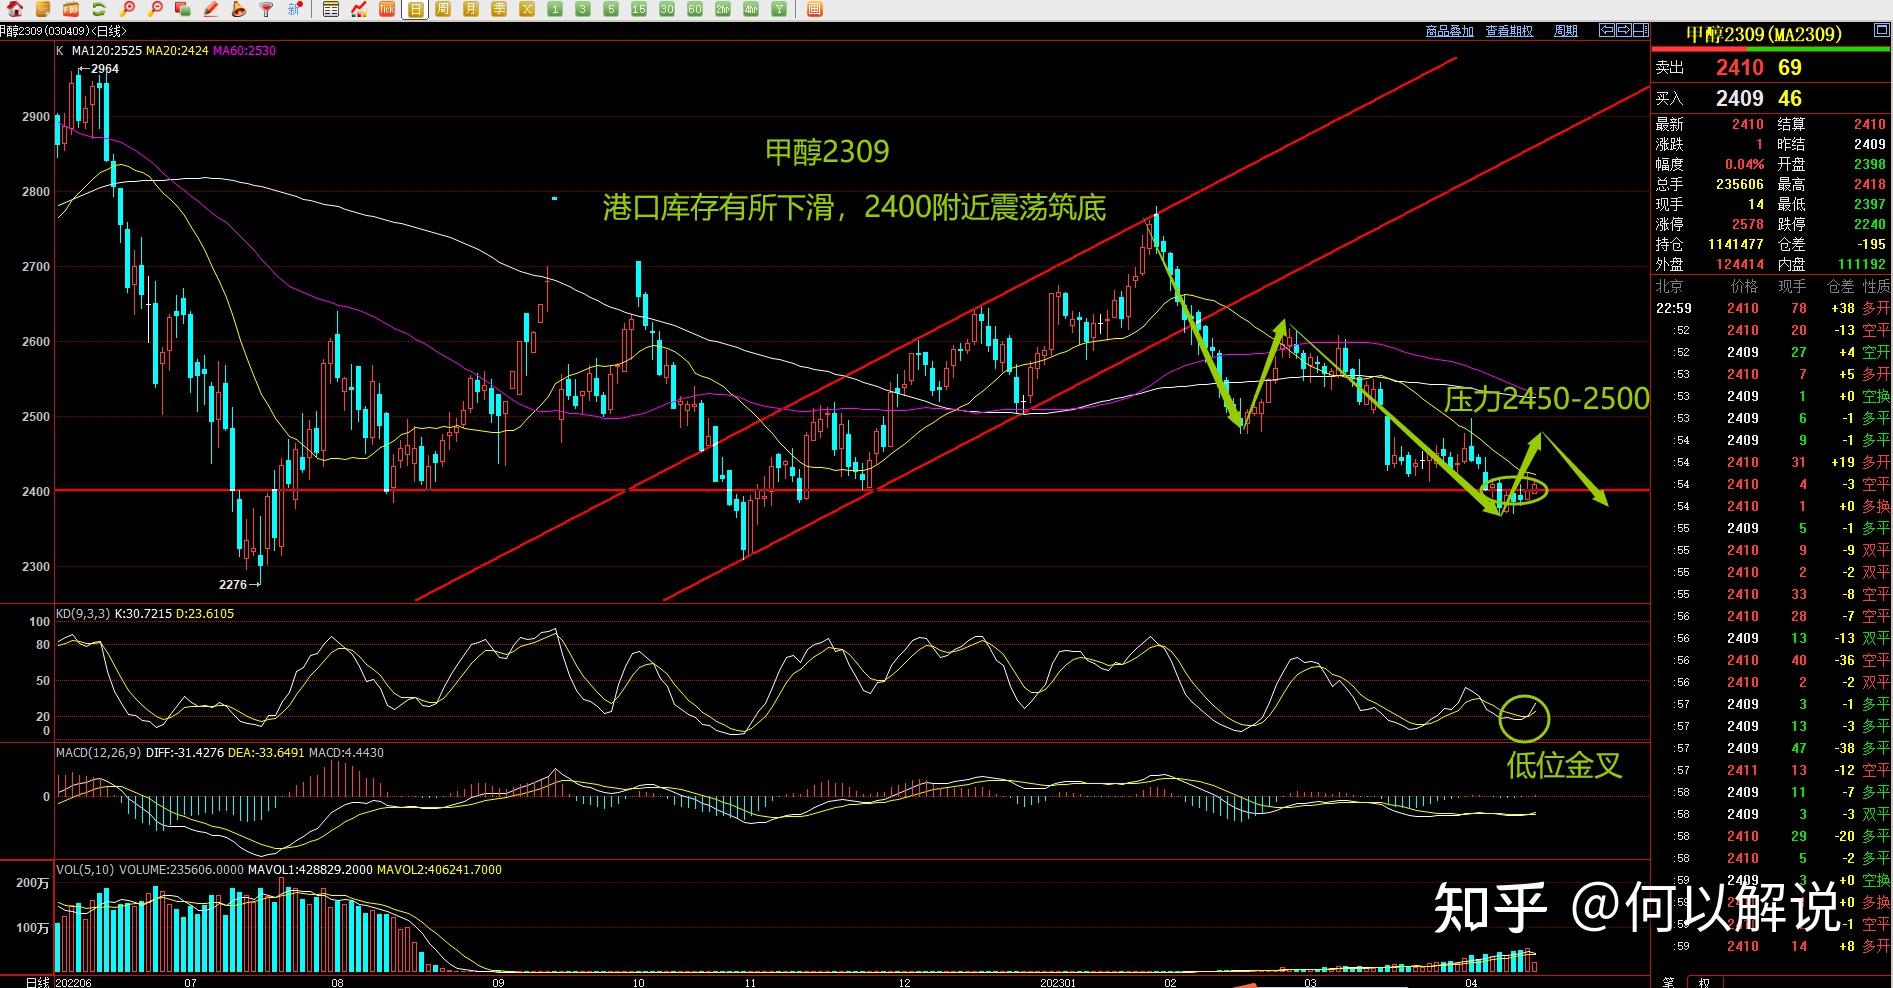Click the orange F10 info icon
Image resolution: width=1893 pixels, height=988 pixels.
(70, 9)
